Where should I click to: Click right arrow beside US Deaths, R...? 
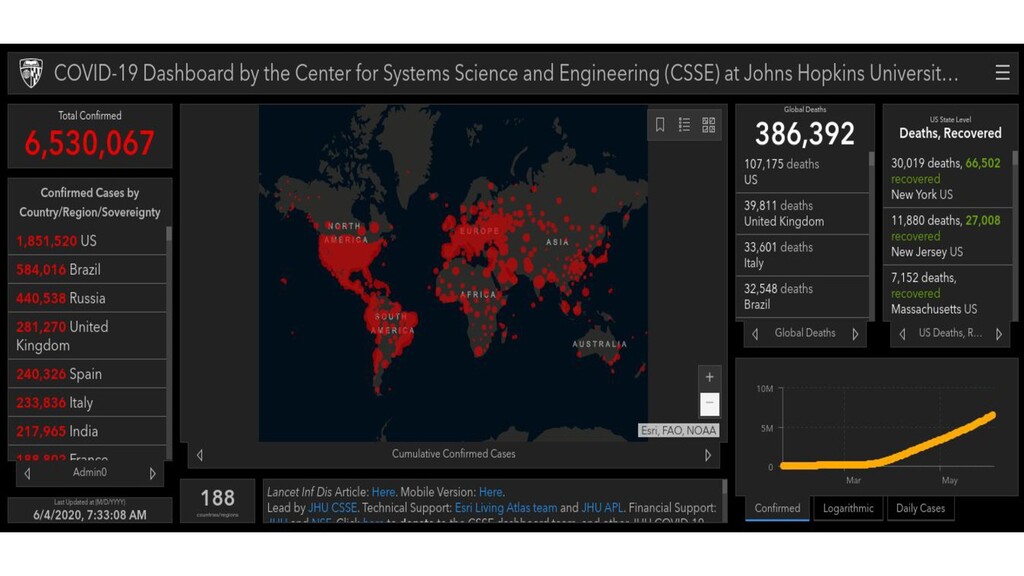coord(999,334)
